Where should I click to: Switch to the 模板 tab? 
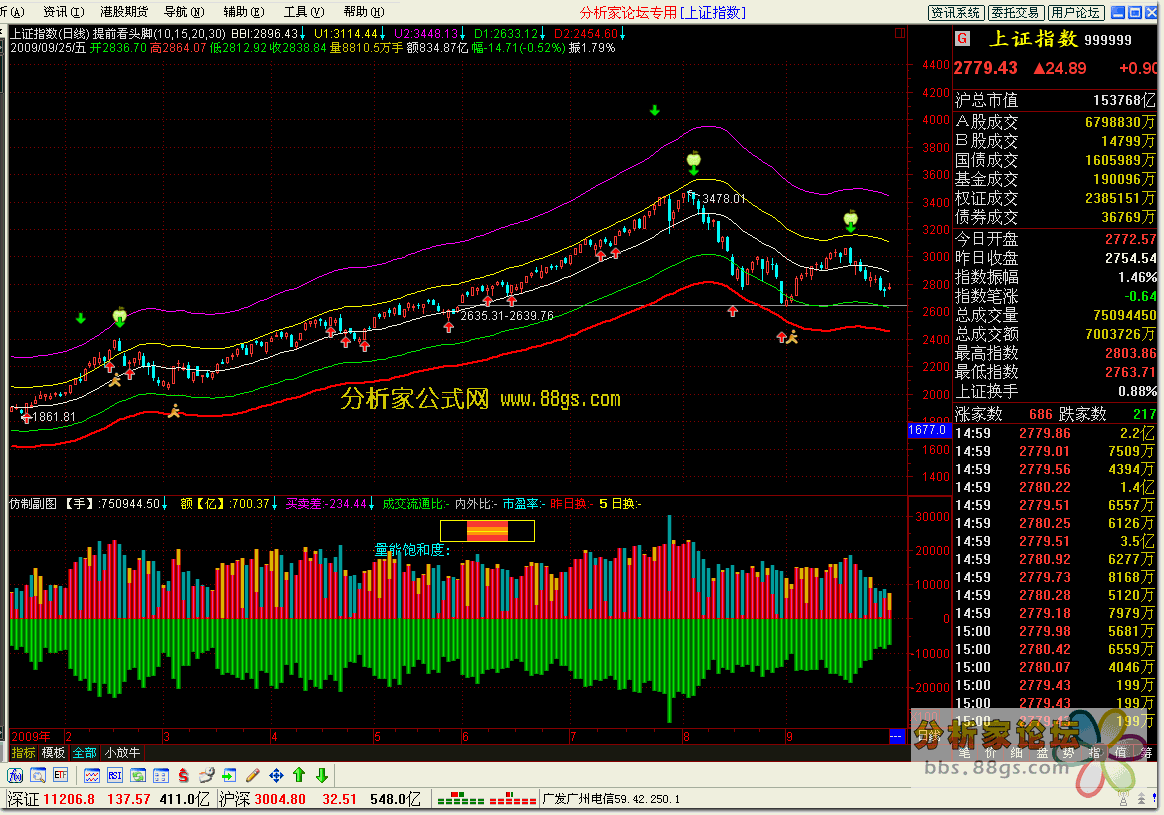pos(53,753)
